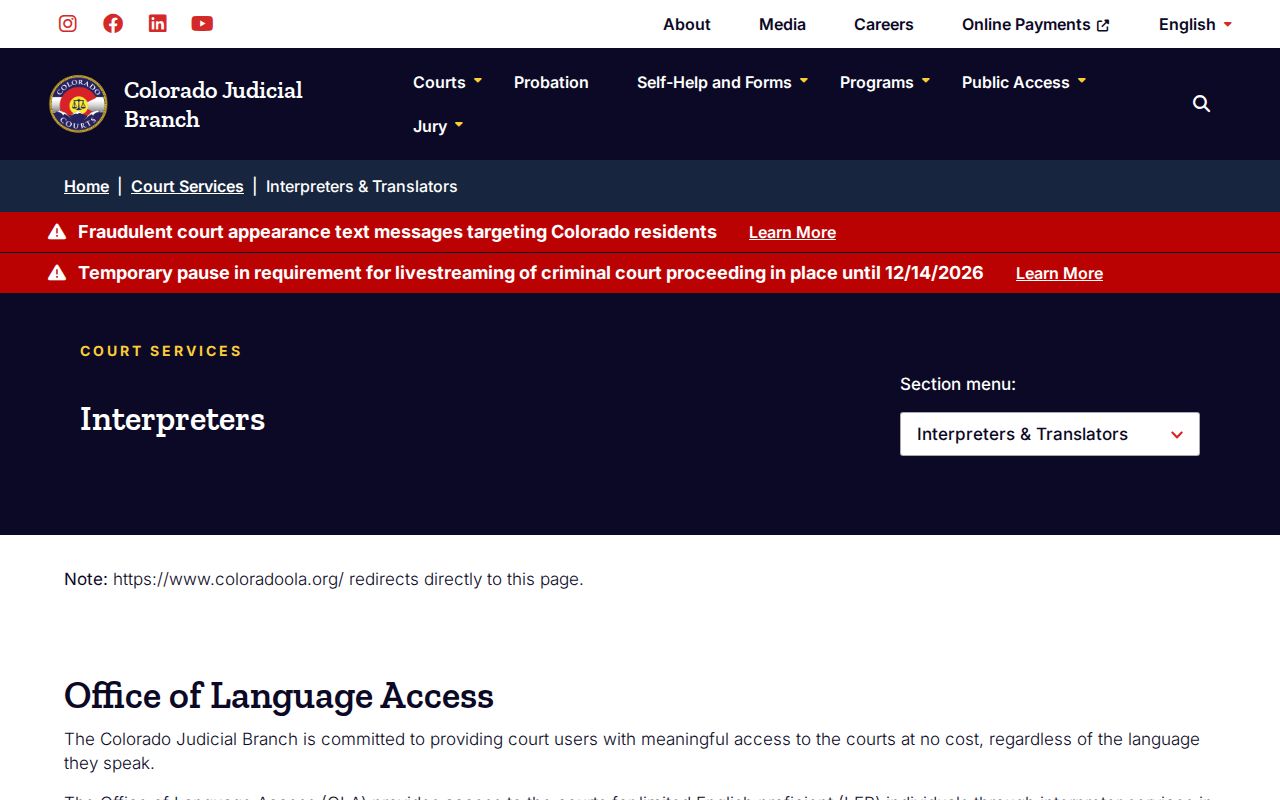The width and height of the screenshot is (1280, 800).
Task: Click the 'Fraudulent court appearance text messages' alert text
Action: [397, 232]
